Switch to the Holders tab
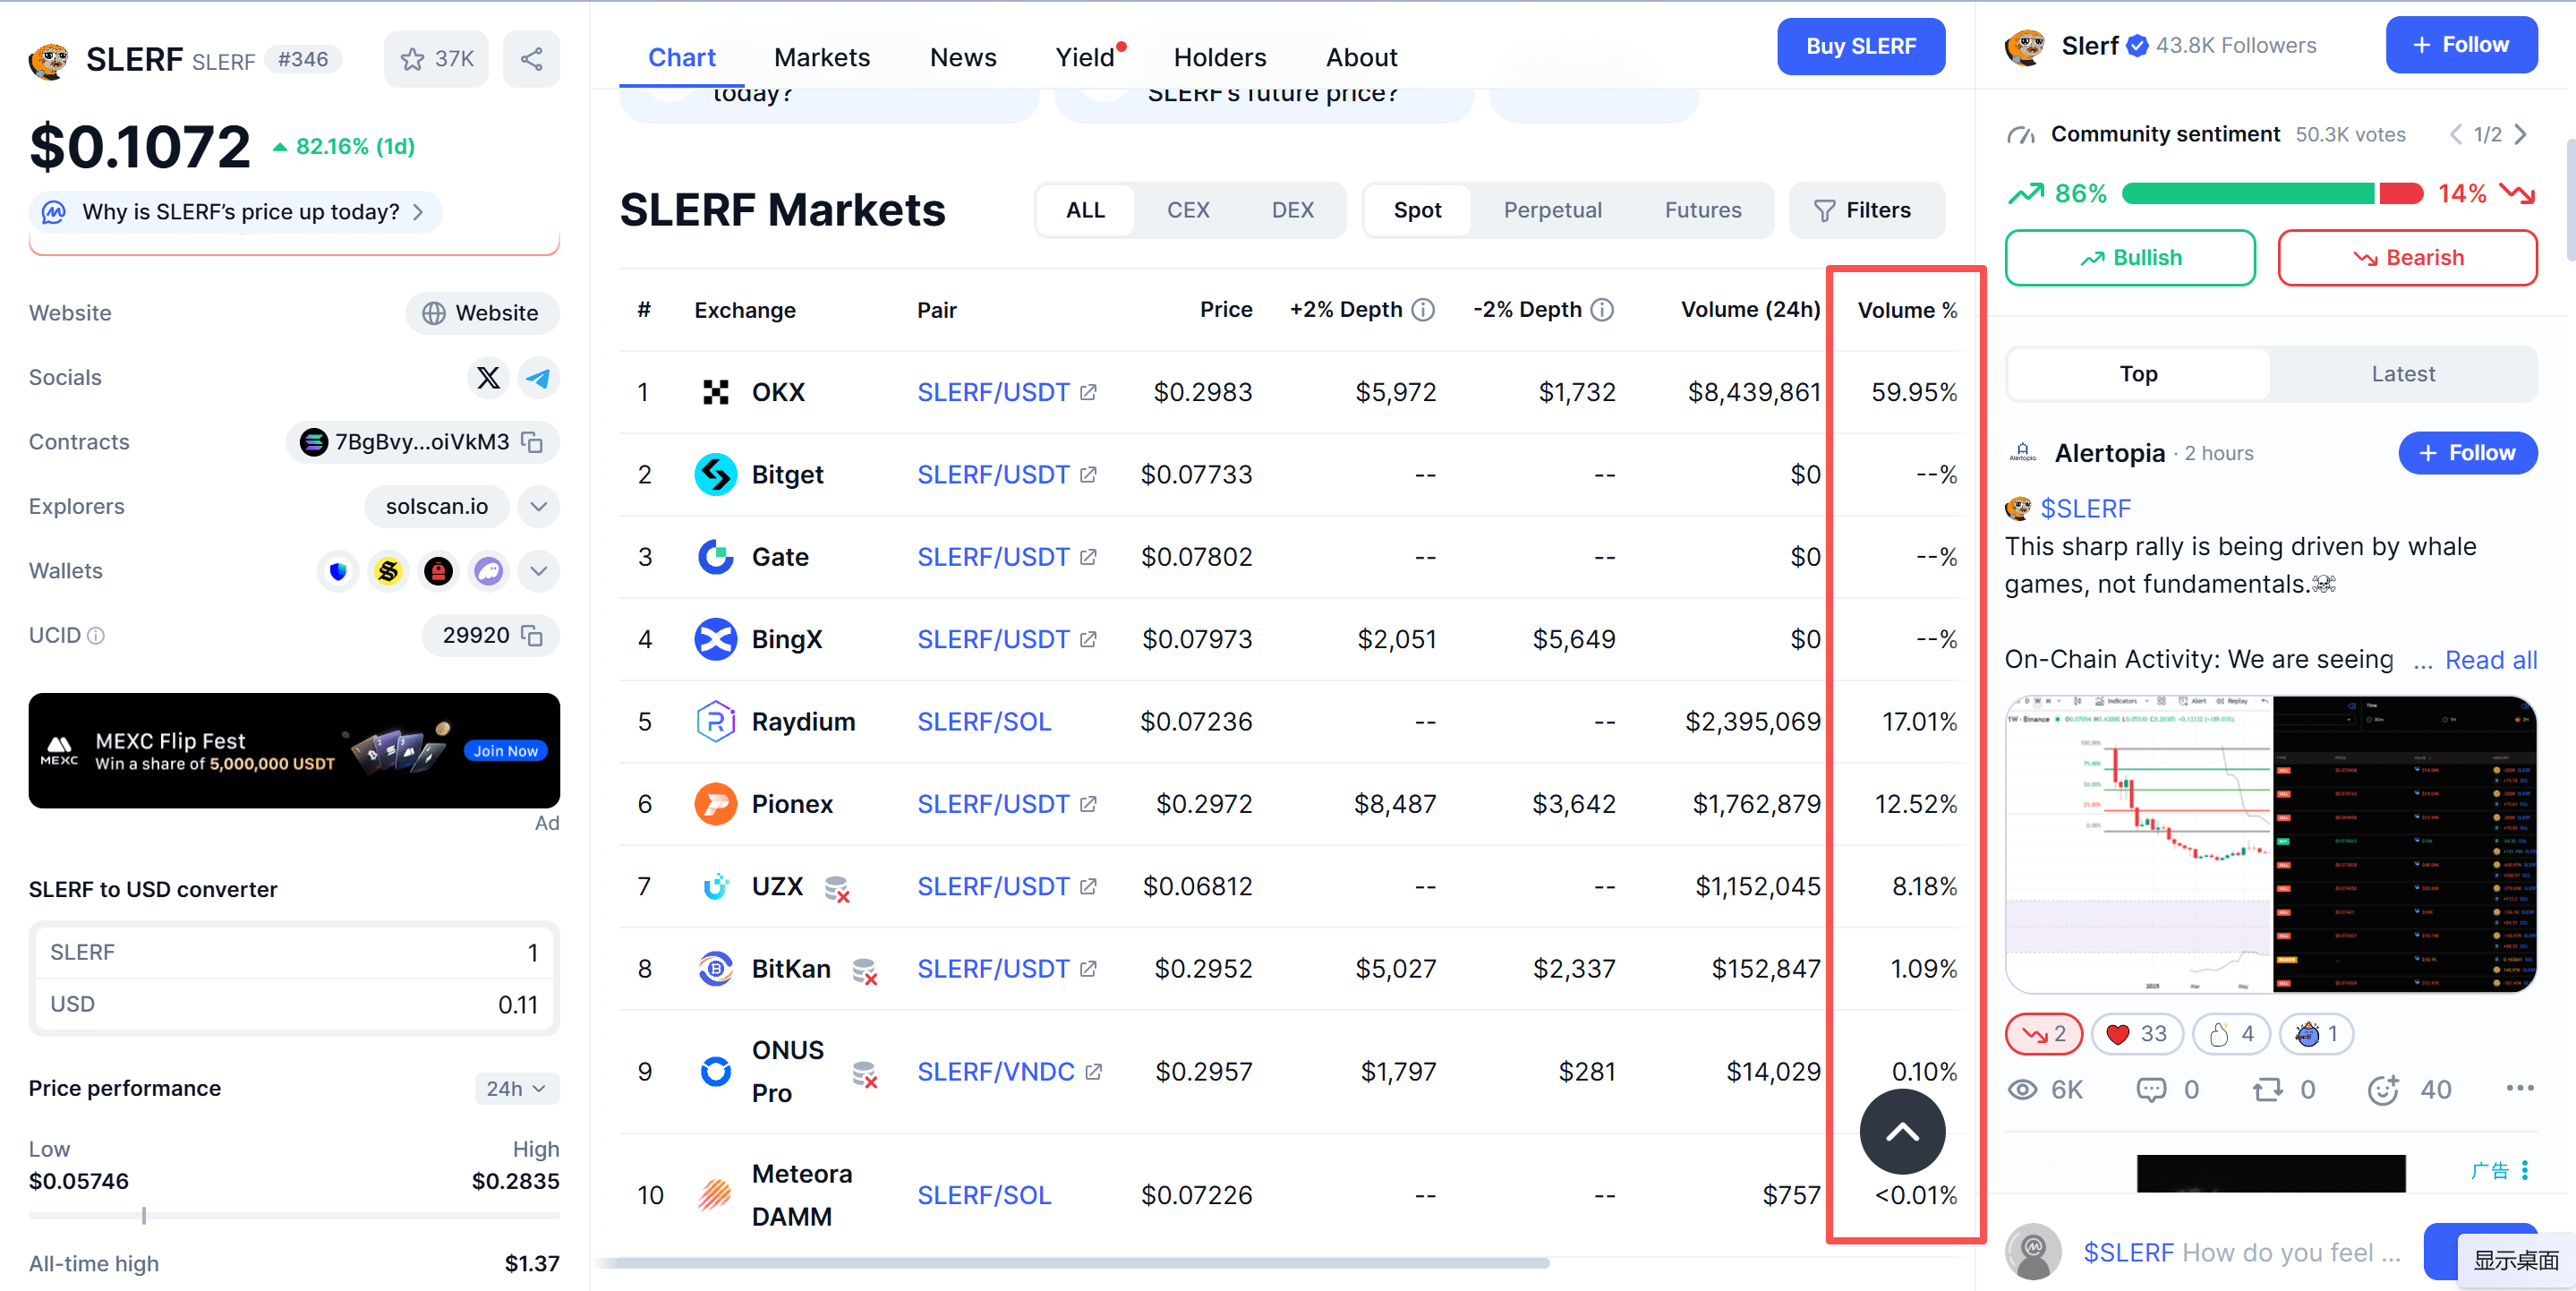Viewport: 2576px width, 1291px height. (x=1219, y=58)
